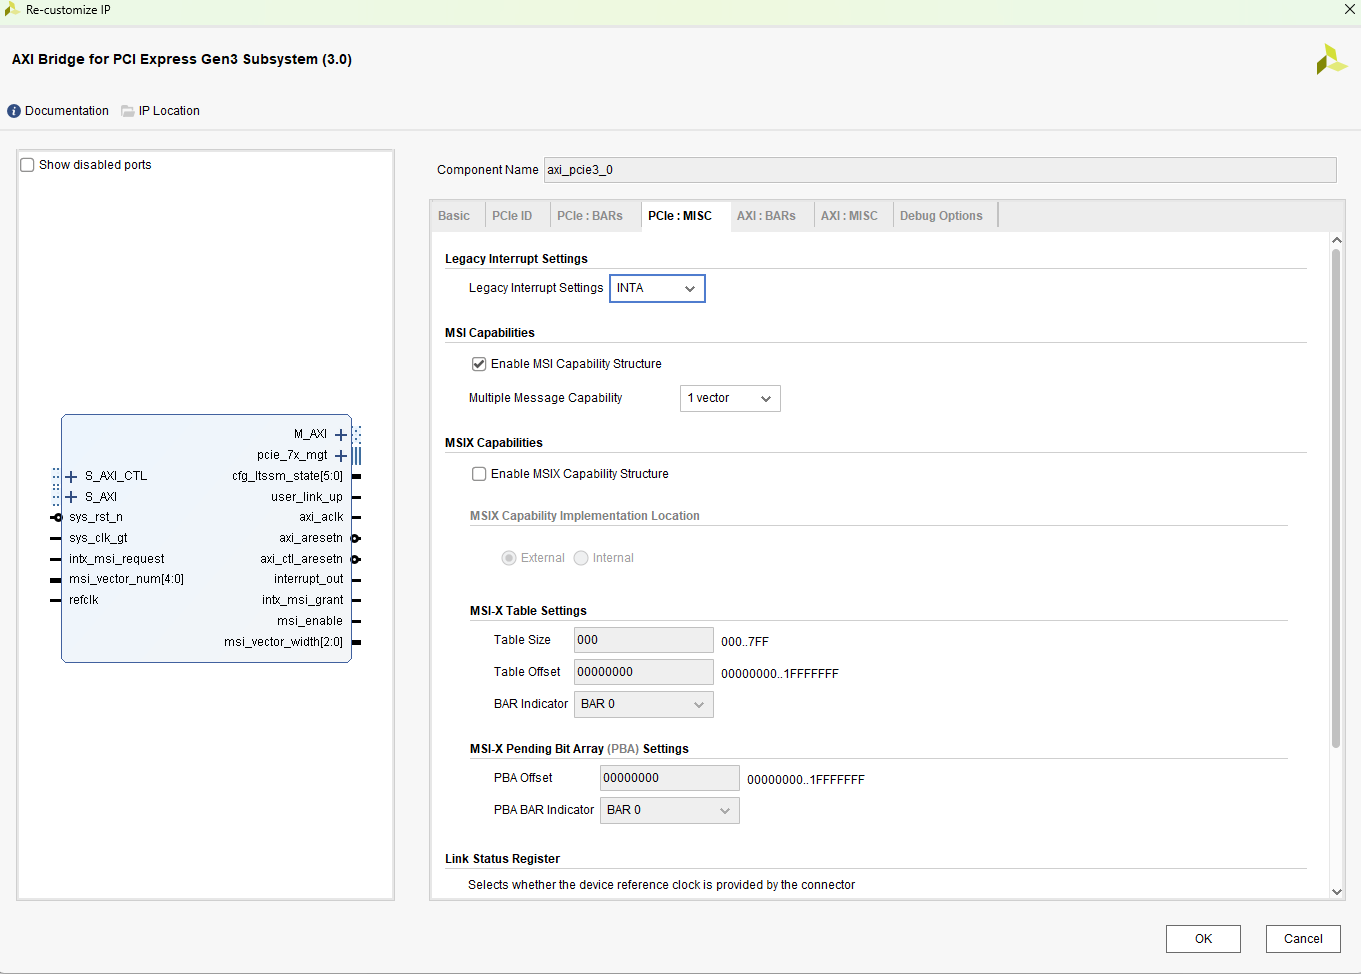The width and height of the screenshot is (1361, 974).
Task: Switch to the Basic tab
Action: click(x=454, y=216)
